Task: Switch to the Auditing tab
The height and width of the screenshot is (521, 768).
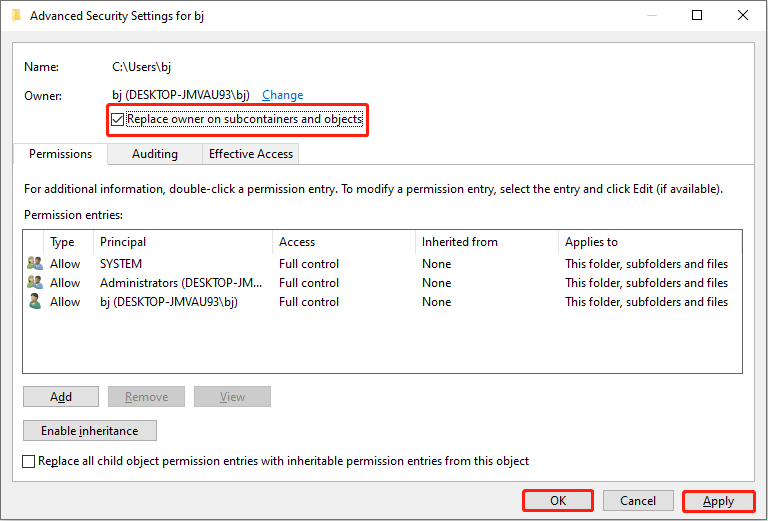Action: pyautogui.click(x=155, y=154)
